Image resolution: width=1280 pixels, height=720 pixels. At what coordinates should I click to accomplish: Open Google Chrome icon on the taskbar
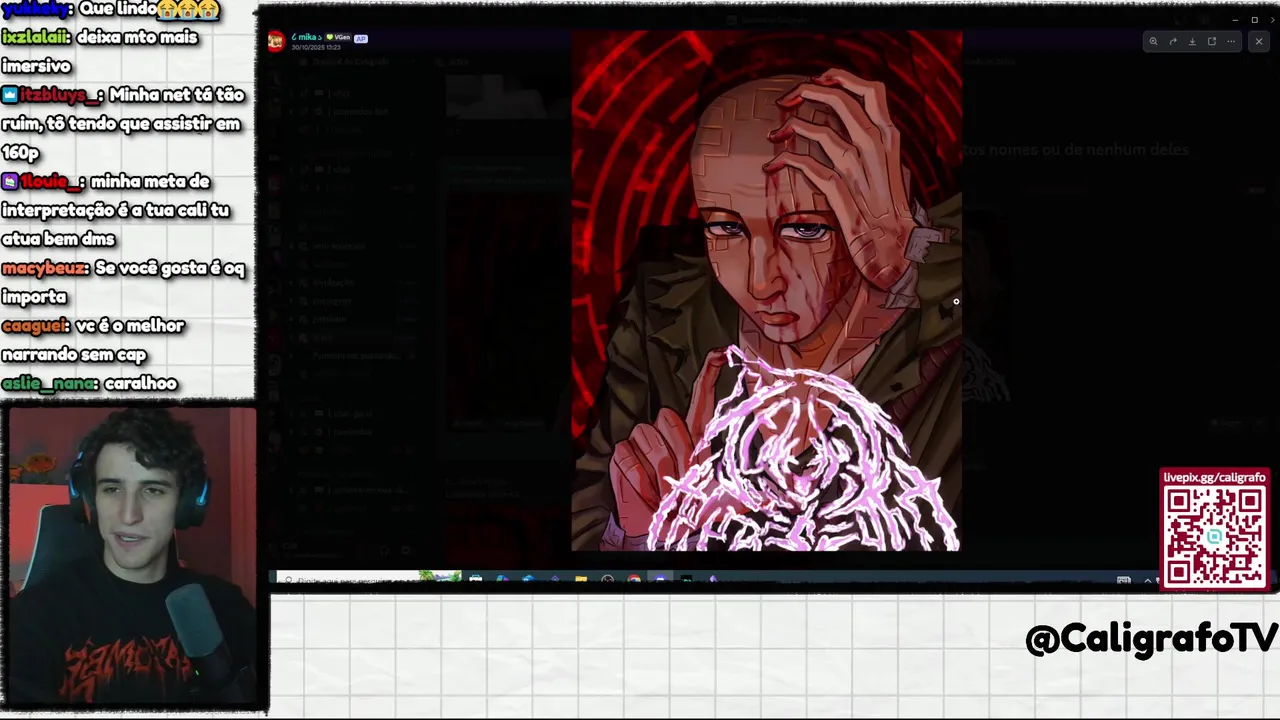click(x=634, y=579)
